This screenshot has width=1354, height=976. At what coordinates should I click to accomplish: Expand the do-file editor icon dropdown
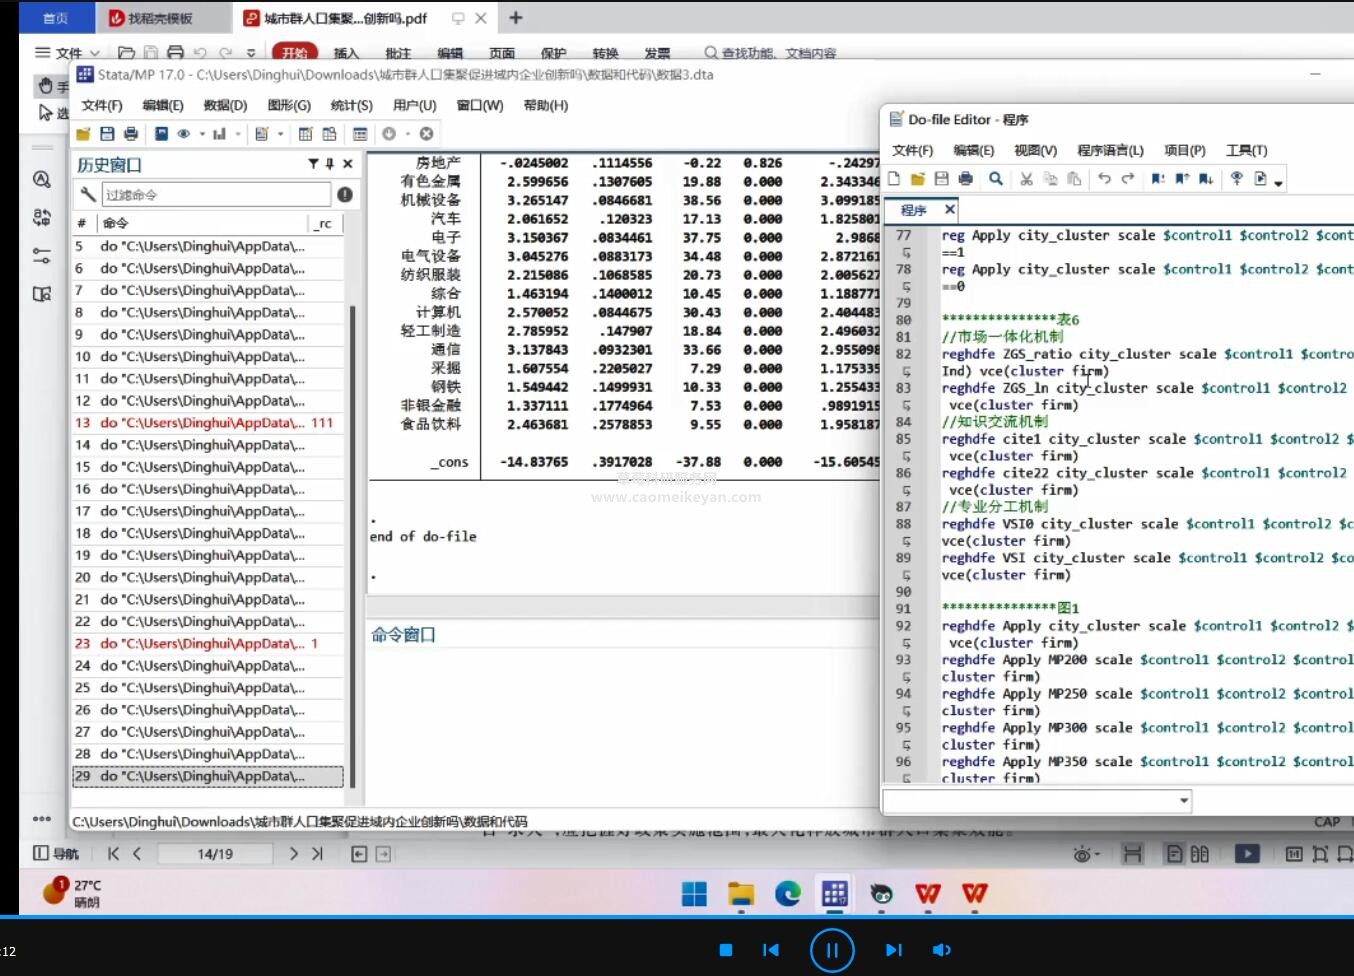tap(280, 134)
